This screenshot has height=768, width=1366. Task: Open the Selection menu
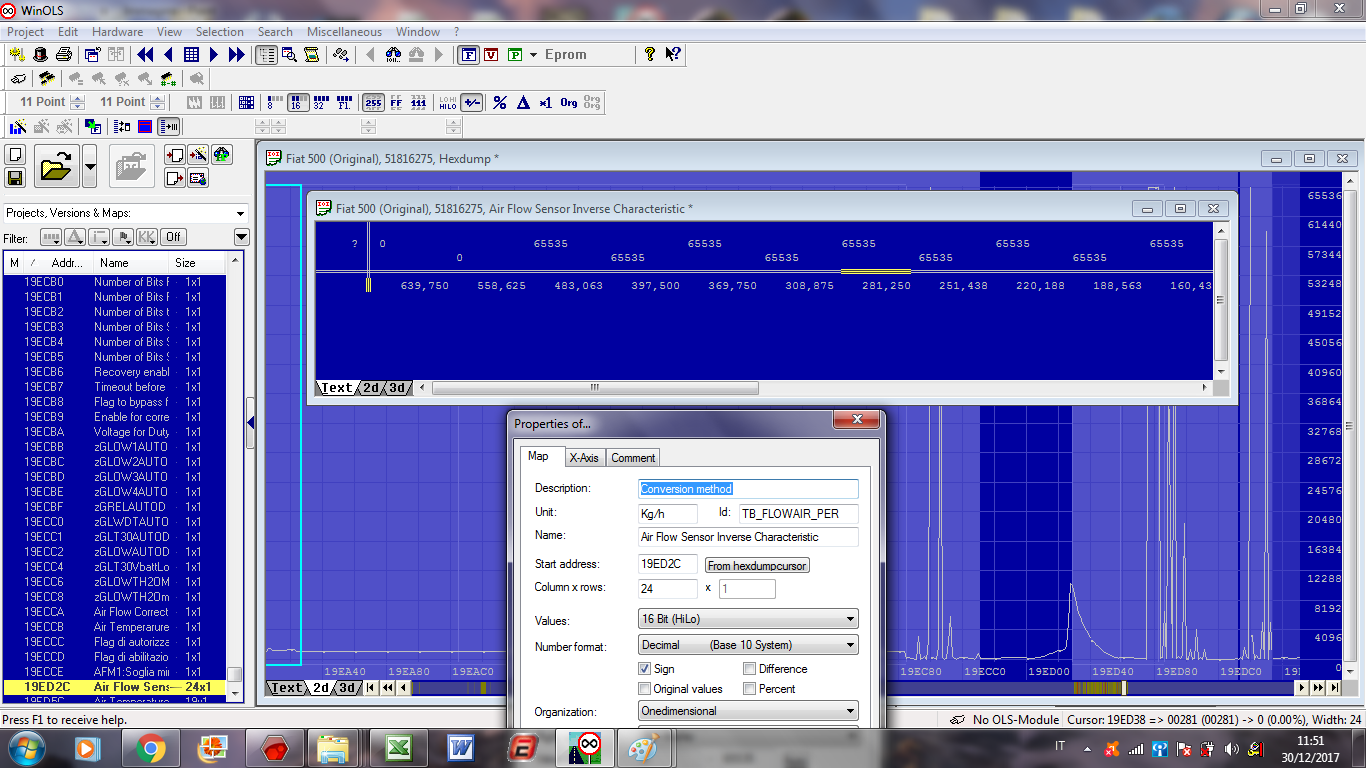[x=219, y=32]
